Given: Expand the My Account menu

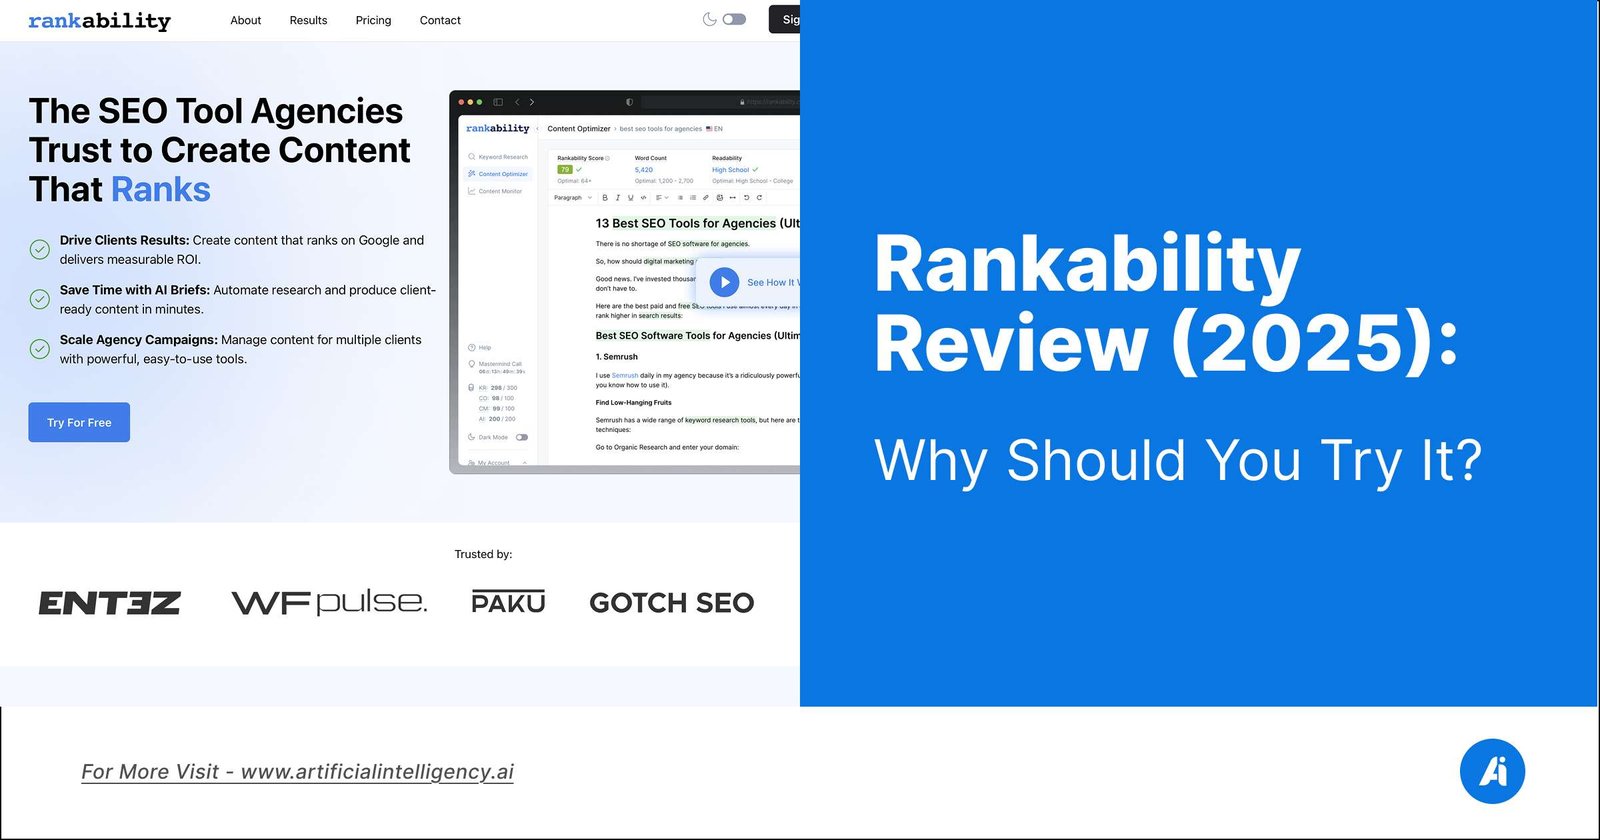Looking at the screenshot, I should click(498, 463).
